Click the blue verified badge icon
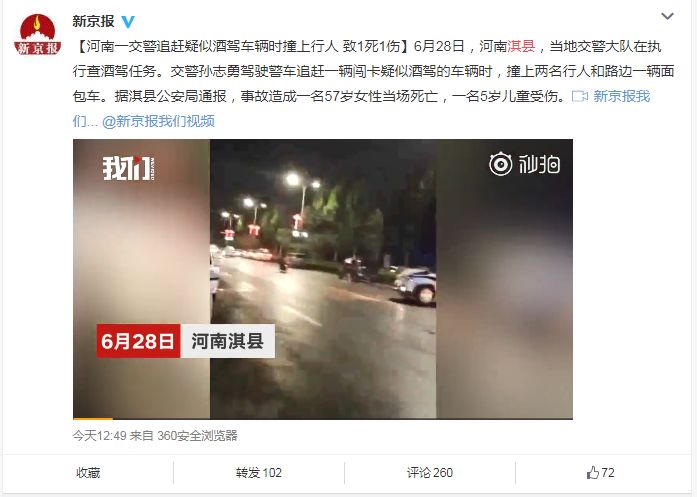Image resolution: width=697 pixels, height=497 pixels. [128, 21]
